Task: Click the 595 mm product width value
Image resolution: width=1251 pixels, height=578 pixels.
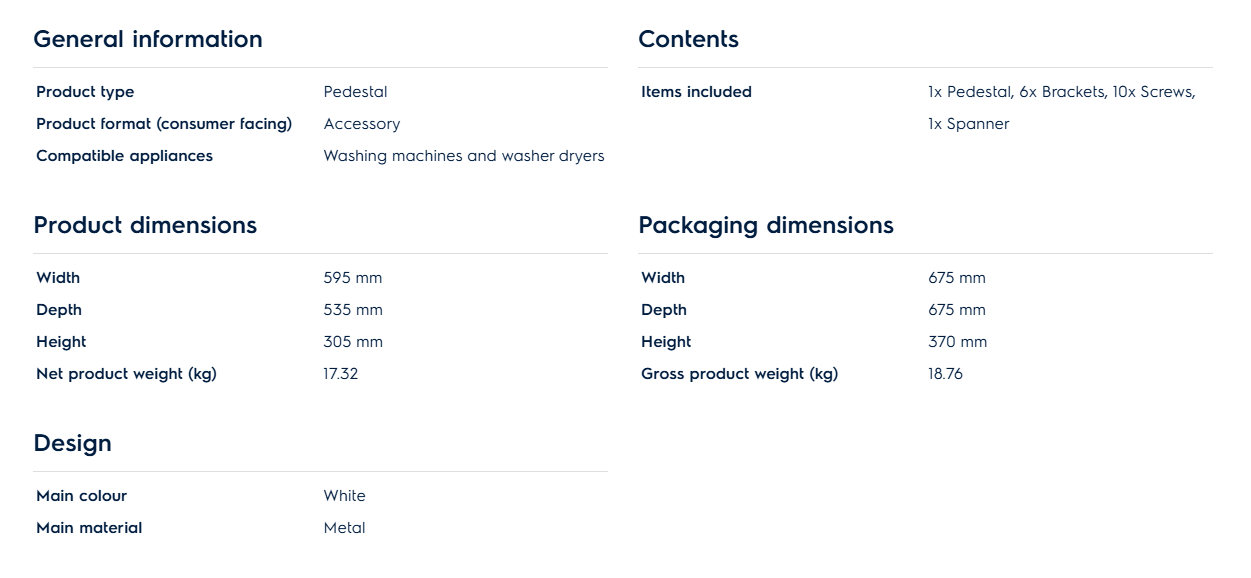Action: pos(353,278)
